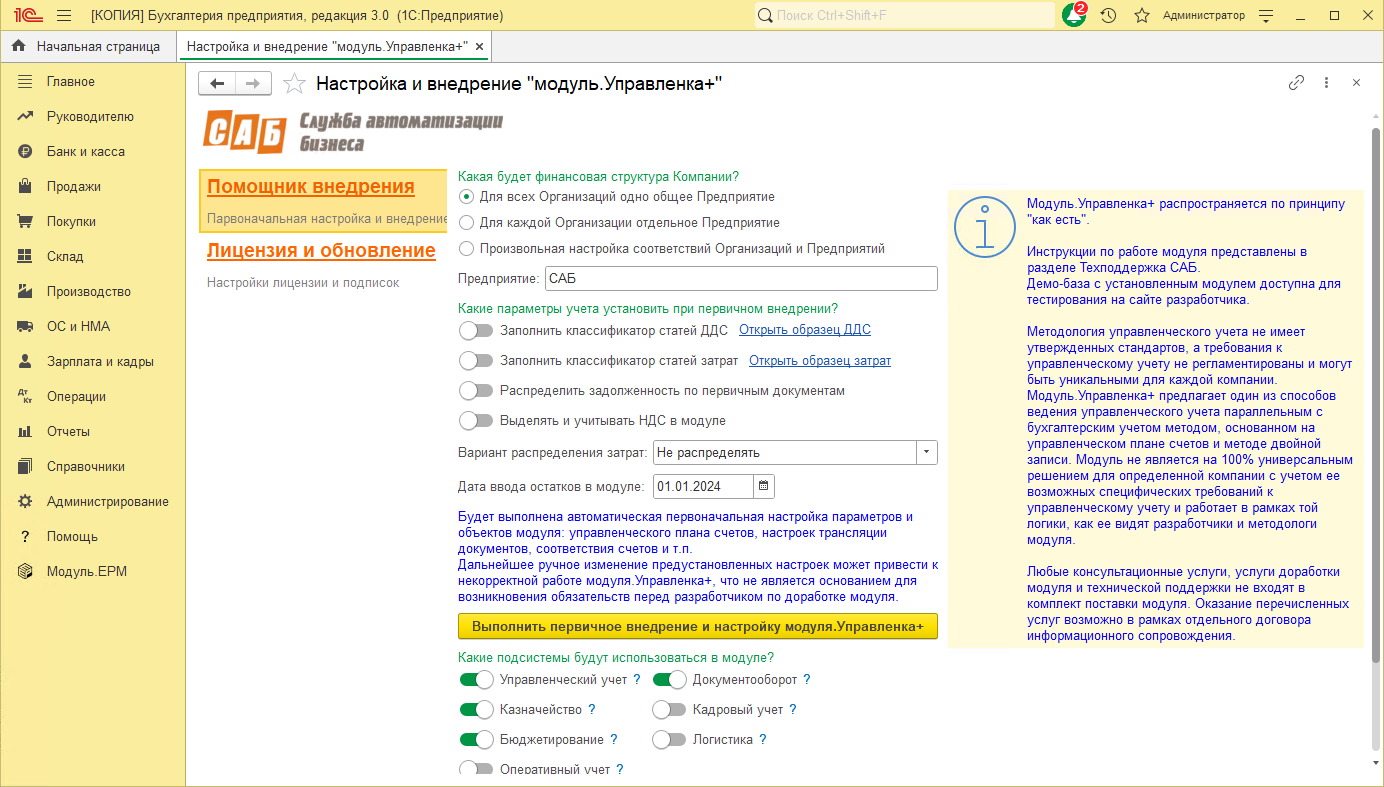
Task: Close the form with its X icon
Action: pyautogui.click(x=1356, y=83)
